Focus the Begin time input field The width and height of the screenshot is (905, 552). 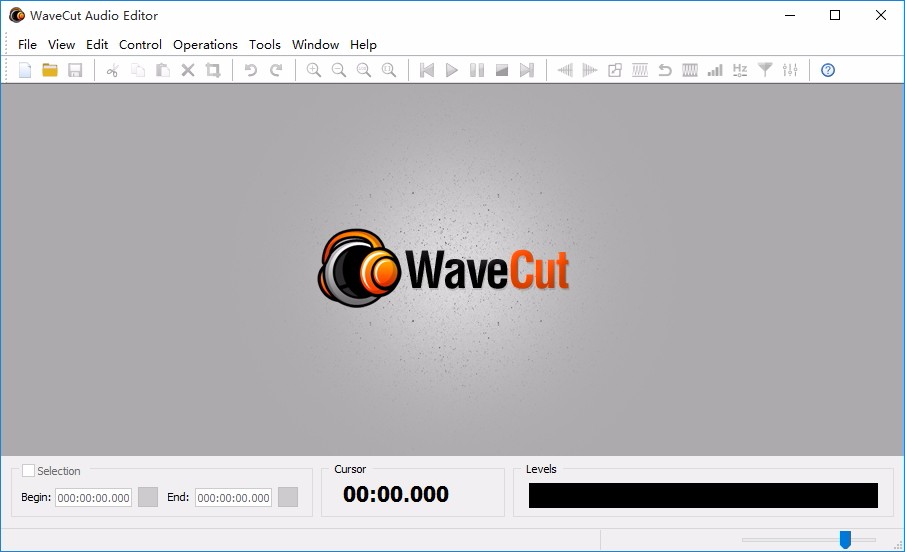coord(93,497)
